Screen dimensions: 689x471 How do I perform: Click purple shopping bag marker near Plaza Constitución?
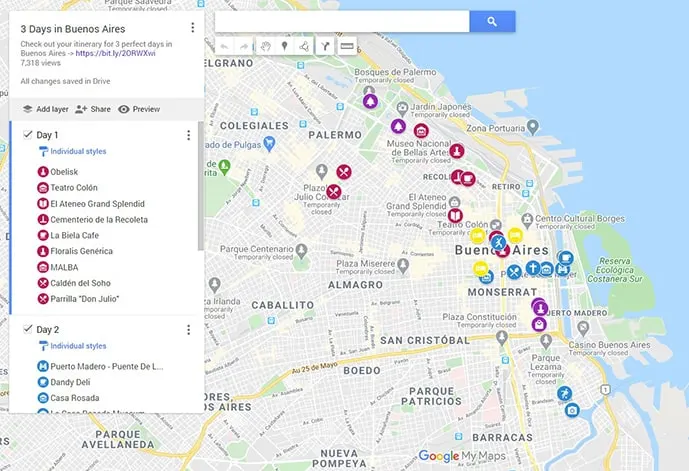[539, 324]
